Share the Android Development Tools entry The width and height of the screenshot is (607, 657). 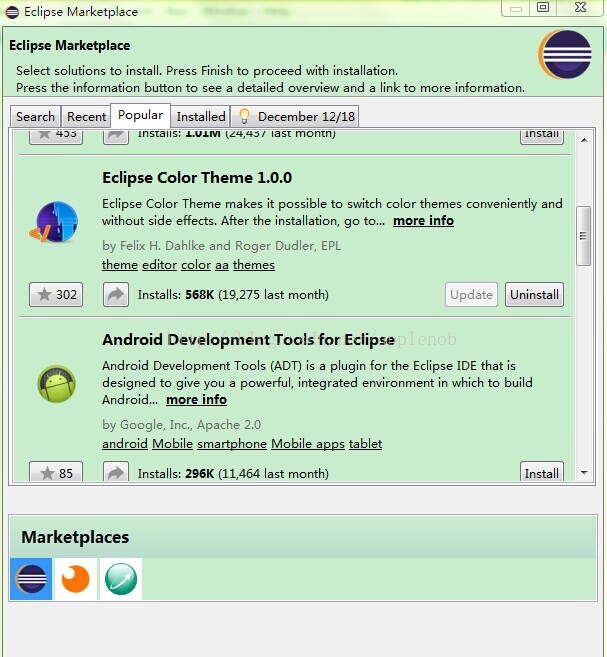(116, 472)
